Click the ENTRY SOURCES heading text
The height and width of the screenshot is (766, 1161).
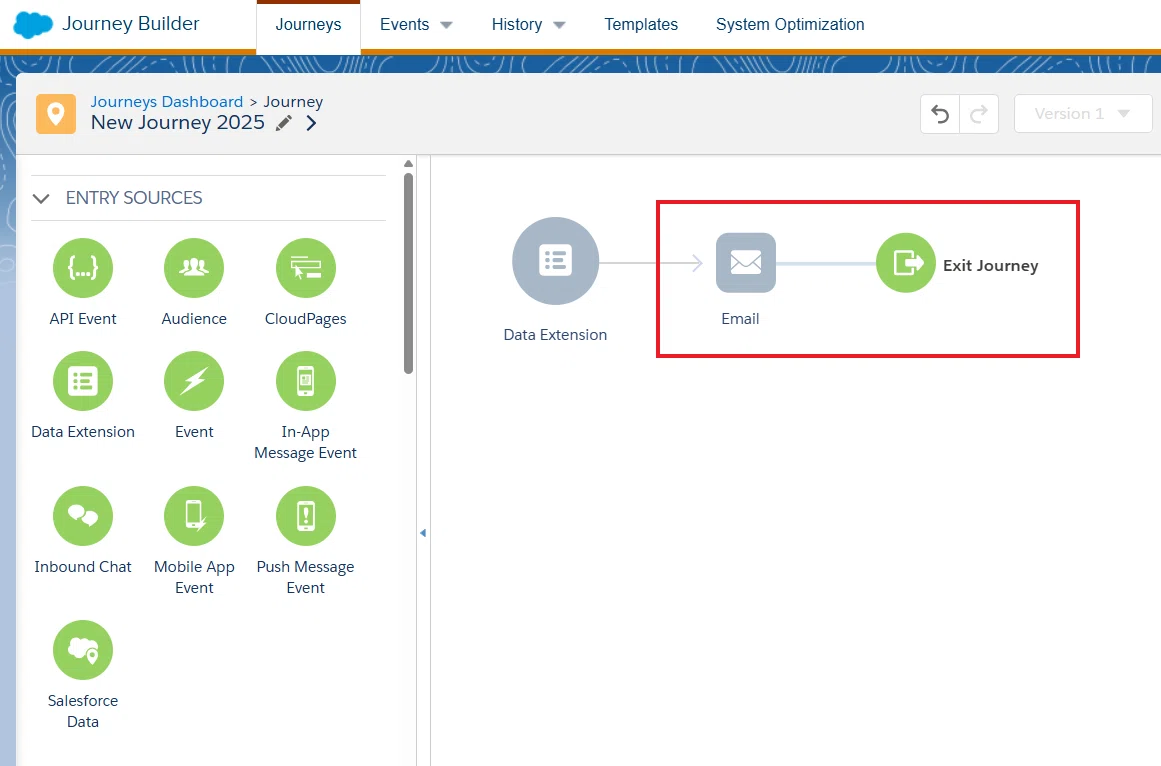pos(134,198)
